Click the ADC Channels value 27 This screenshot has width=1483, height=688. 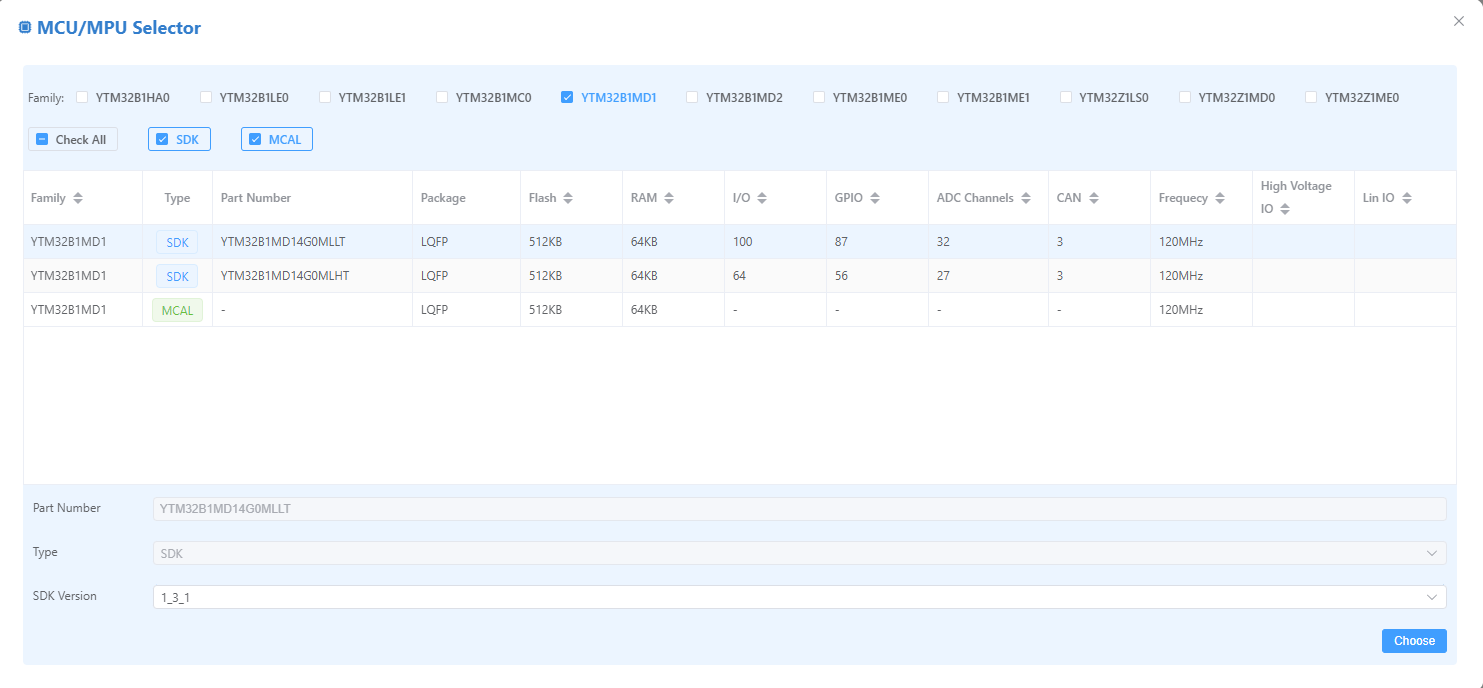[x=944, y=276]
